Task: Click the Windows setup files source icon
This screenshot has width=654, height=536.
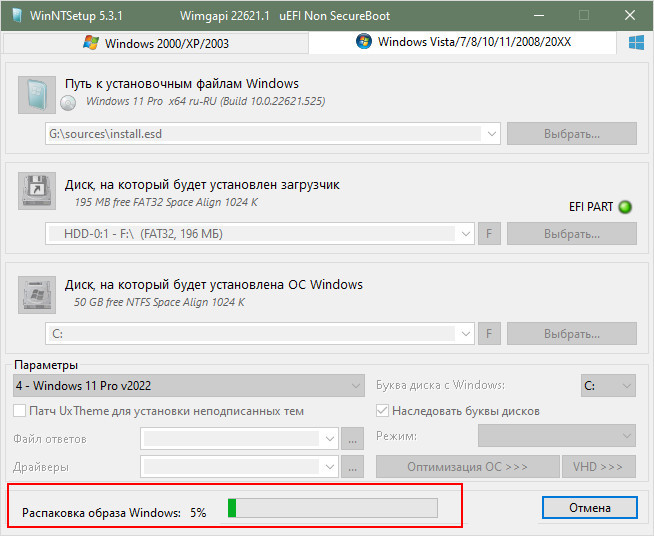Action: 37,95
